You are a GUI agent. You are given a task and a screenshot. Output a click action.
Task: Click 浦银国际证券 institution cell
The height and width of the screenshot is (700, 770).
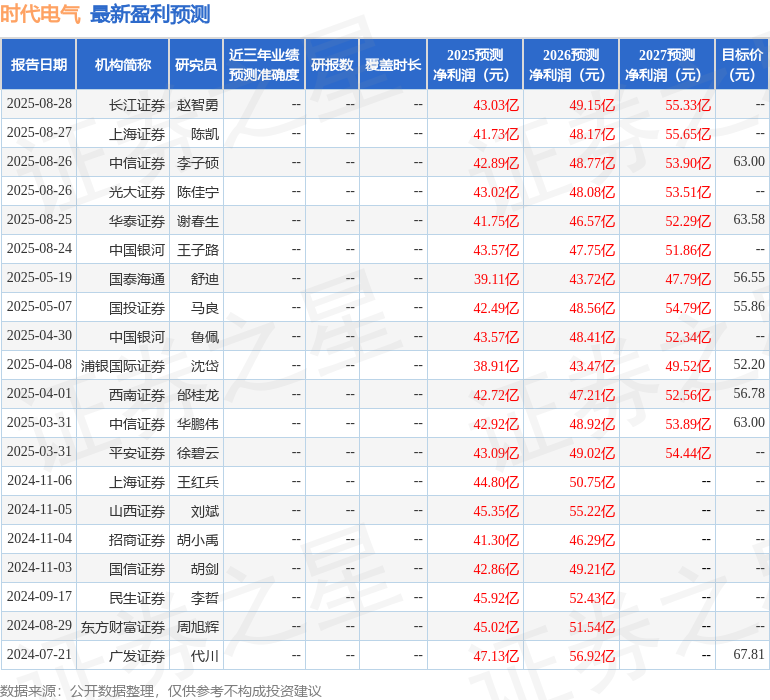click(123, 365)
